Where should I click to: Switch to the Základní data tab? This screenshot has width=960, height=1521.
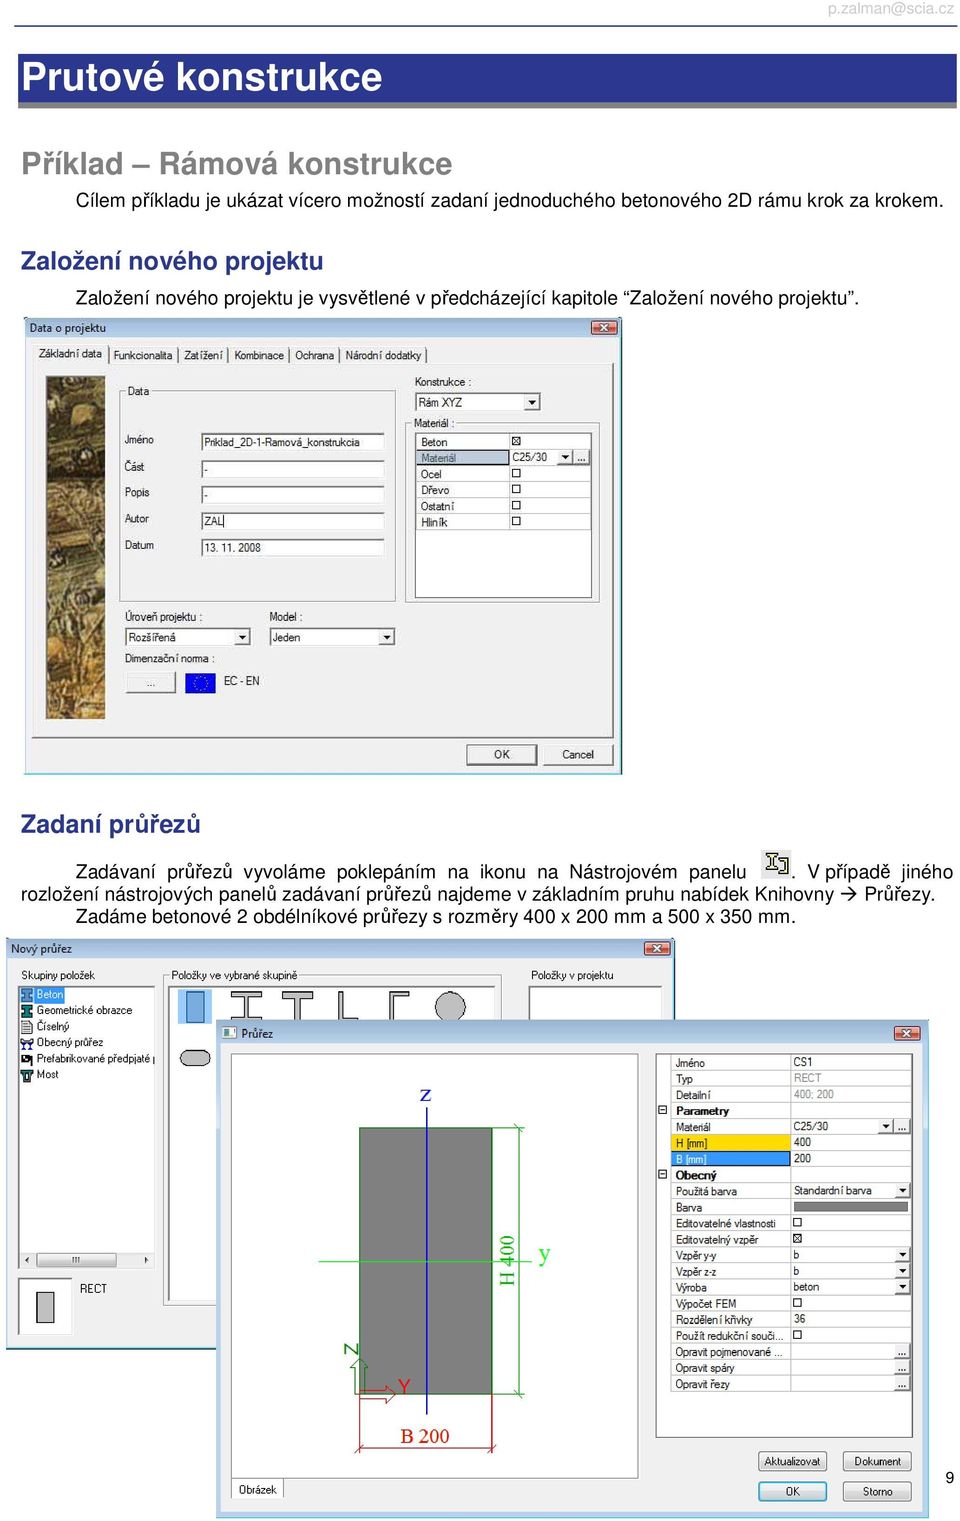point(70,354)
